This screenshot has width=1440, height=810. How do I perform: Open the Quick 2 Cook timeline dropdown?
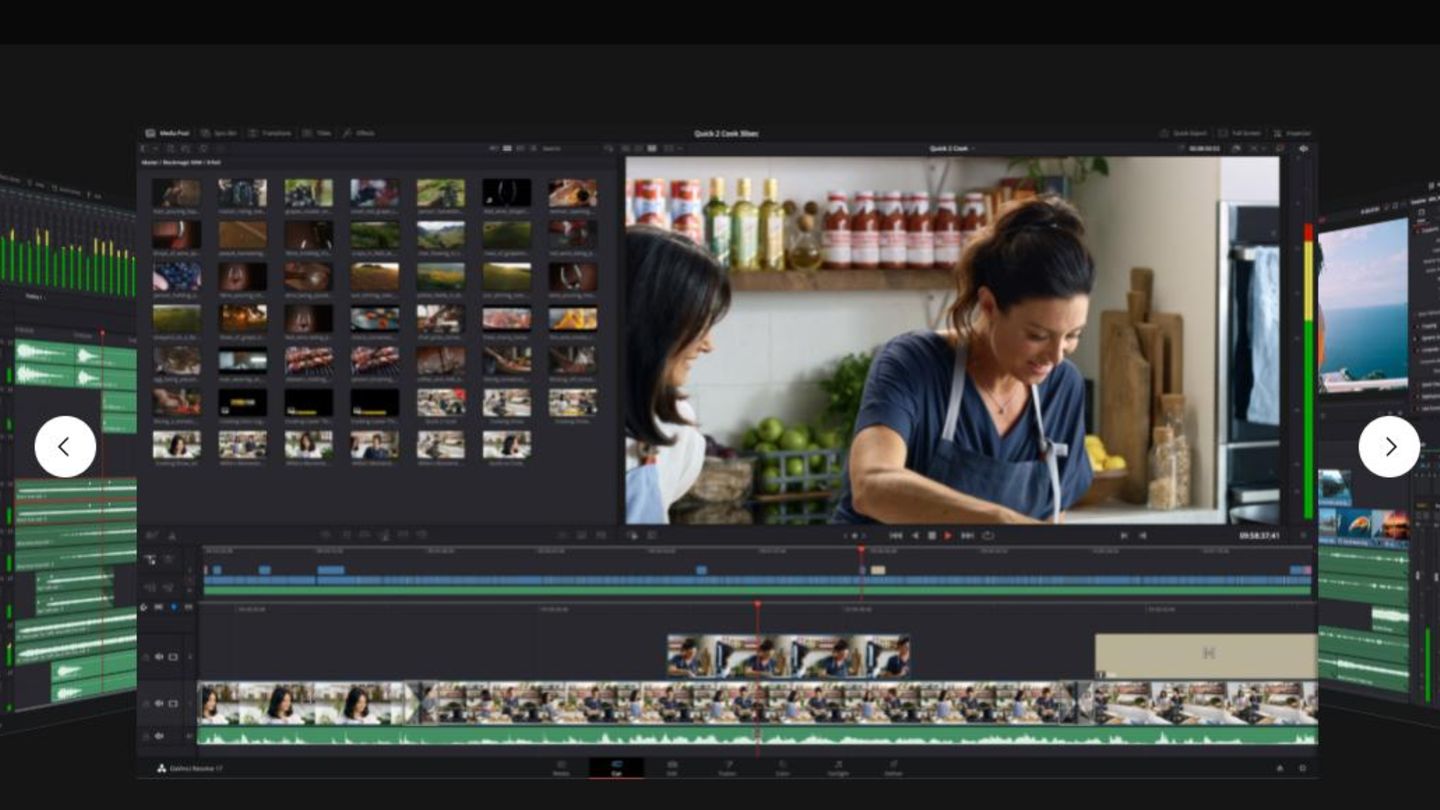(x=952, y=148)
